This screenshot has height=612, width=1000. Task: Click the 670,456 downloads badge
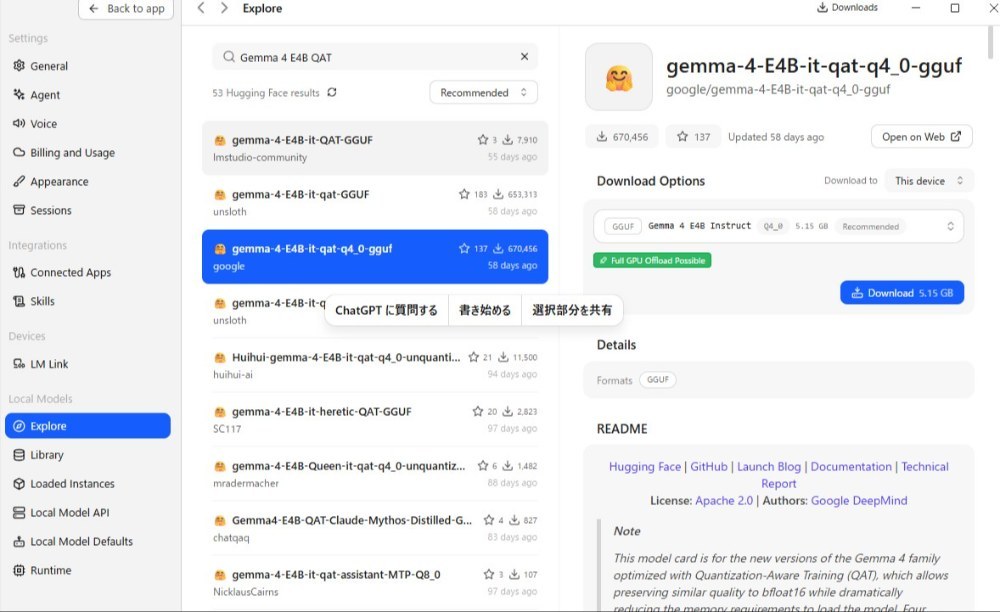[x=622, y=136]
